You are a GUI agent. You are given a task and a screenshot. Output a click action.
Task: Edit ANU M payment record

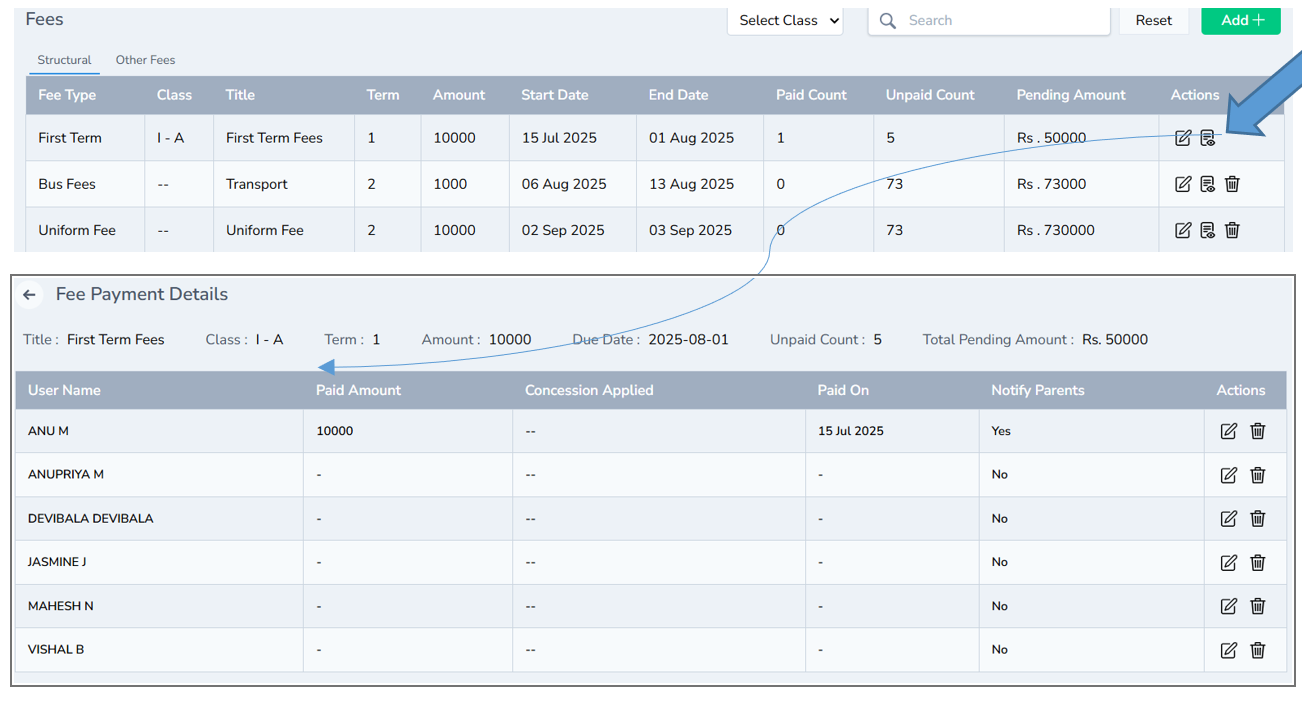(1229, 431)
